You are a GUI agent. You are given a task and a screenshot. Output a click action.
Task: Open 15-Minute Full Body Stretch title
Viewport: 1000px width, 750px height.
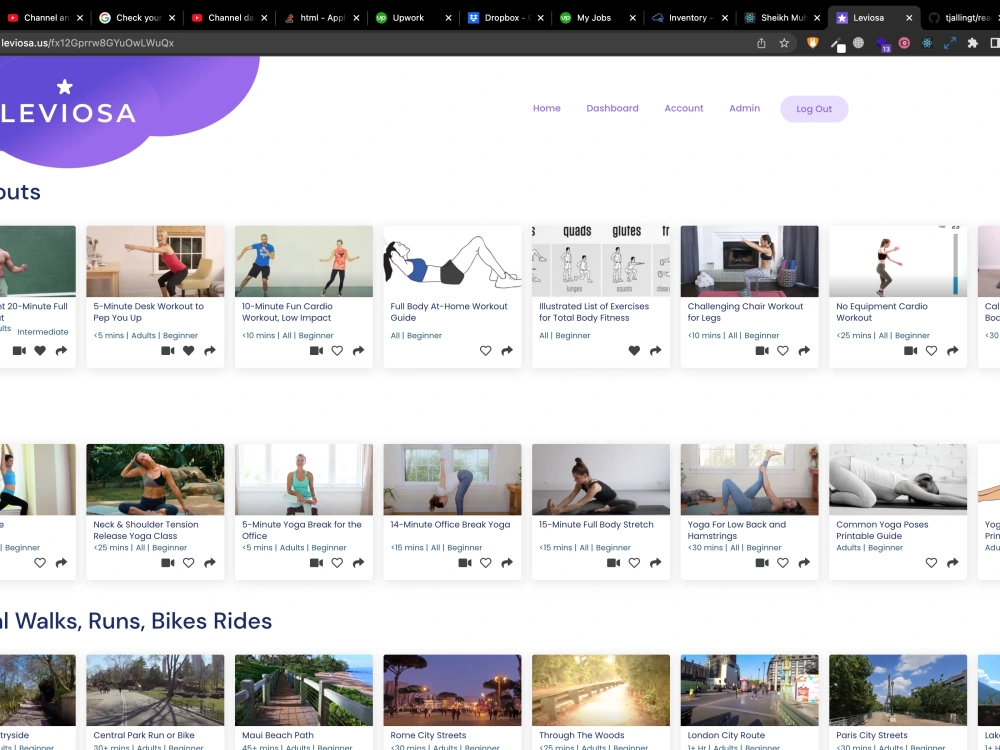(596, 525)
